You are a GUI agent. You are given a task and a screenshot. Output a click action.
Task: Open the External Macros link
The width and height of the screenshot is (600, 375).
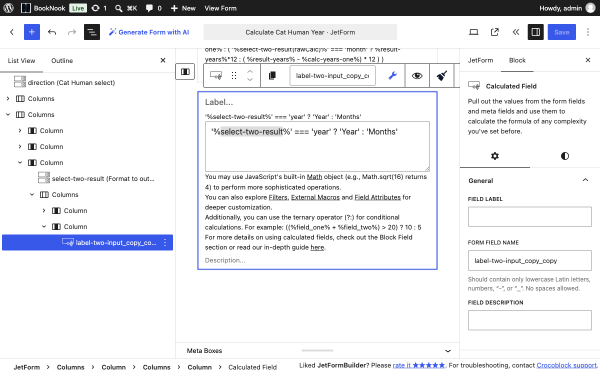coord(315,197)
